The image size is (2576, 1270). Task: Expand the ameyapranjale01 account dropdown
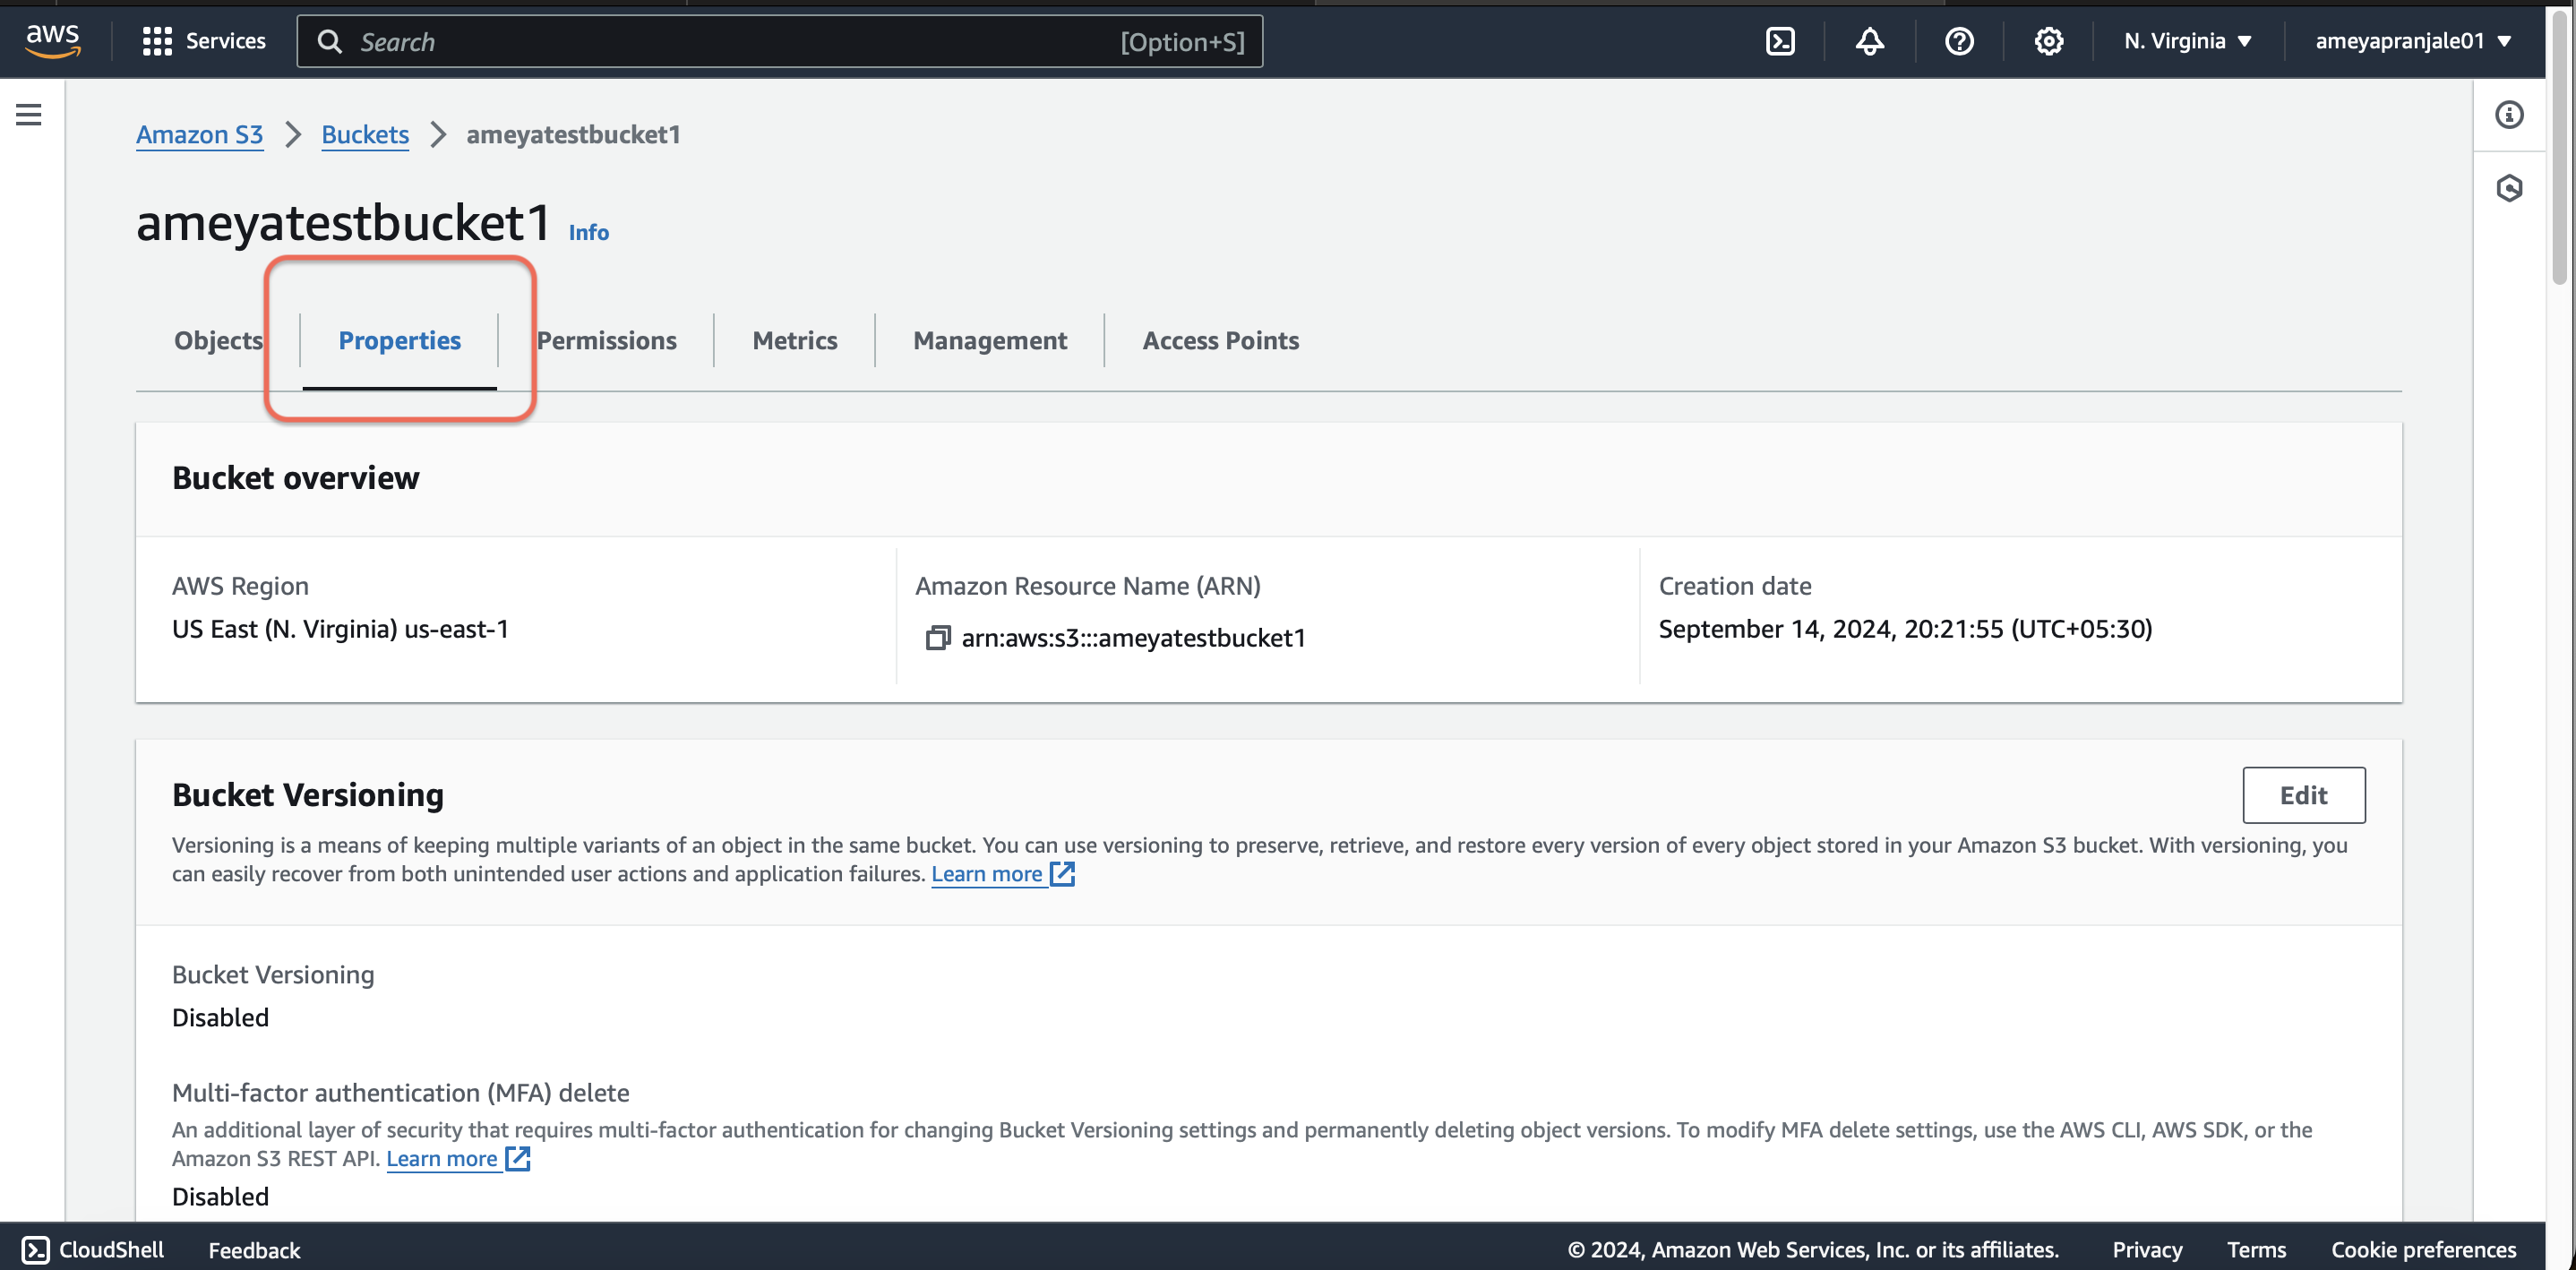click(x=2418, y=41)
